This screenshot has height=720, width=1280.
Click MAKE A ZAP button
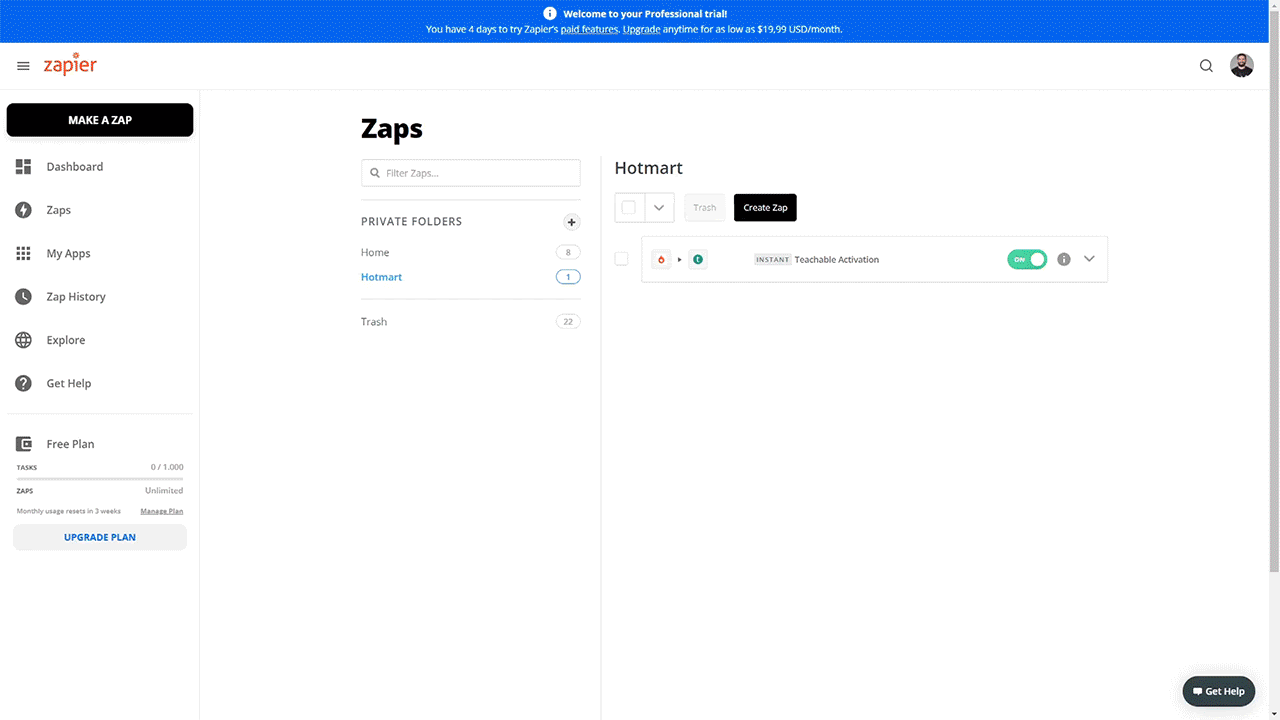(x=100, y=120)
